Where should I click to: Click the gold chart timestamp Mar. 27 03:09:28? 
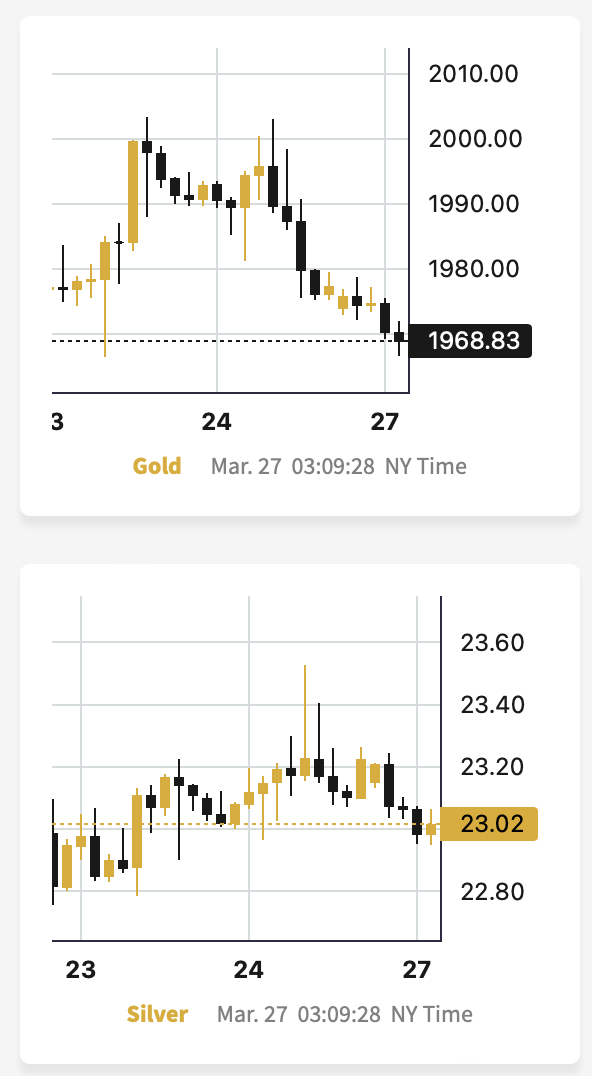pos(293,466)
